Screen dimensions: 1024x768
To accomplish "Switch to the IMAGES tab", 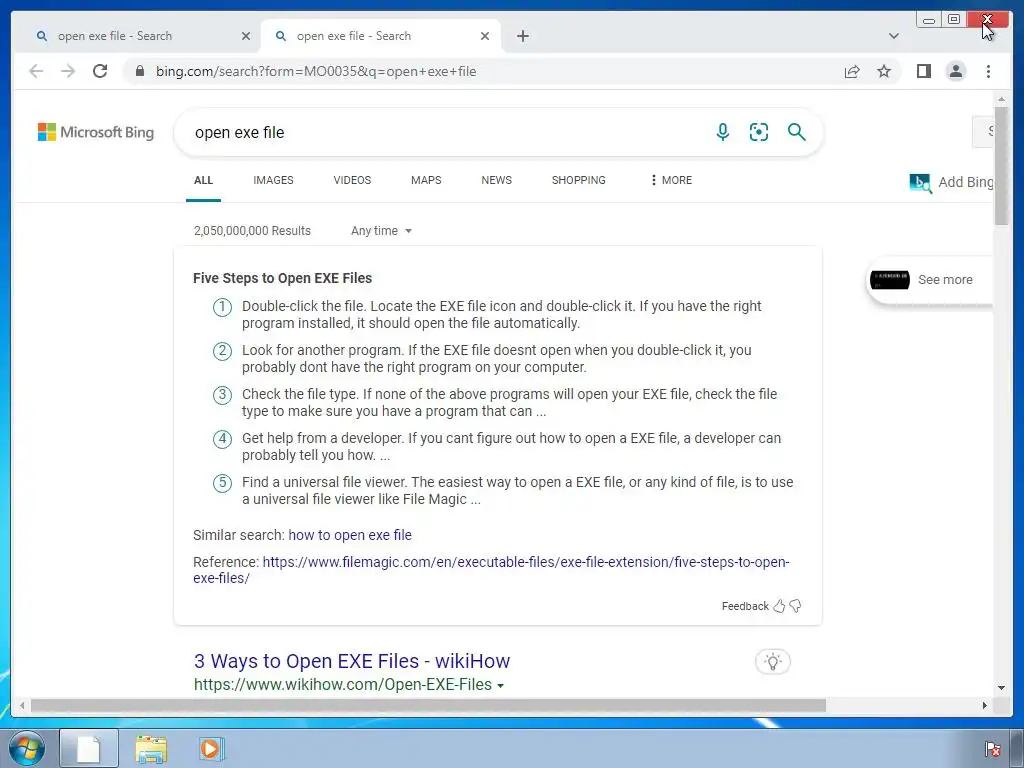I will tap(273, 180).
